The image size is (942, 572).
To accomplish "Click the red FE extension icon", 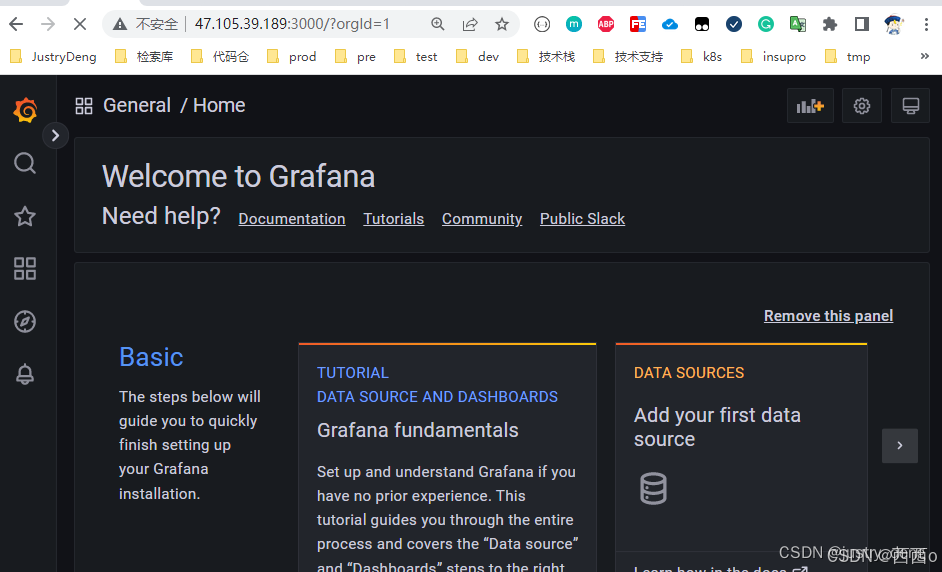I will (x=637, y=24).
